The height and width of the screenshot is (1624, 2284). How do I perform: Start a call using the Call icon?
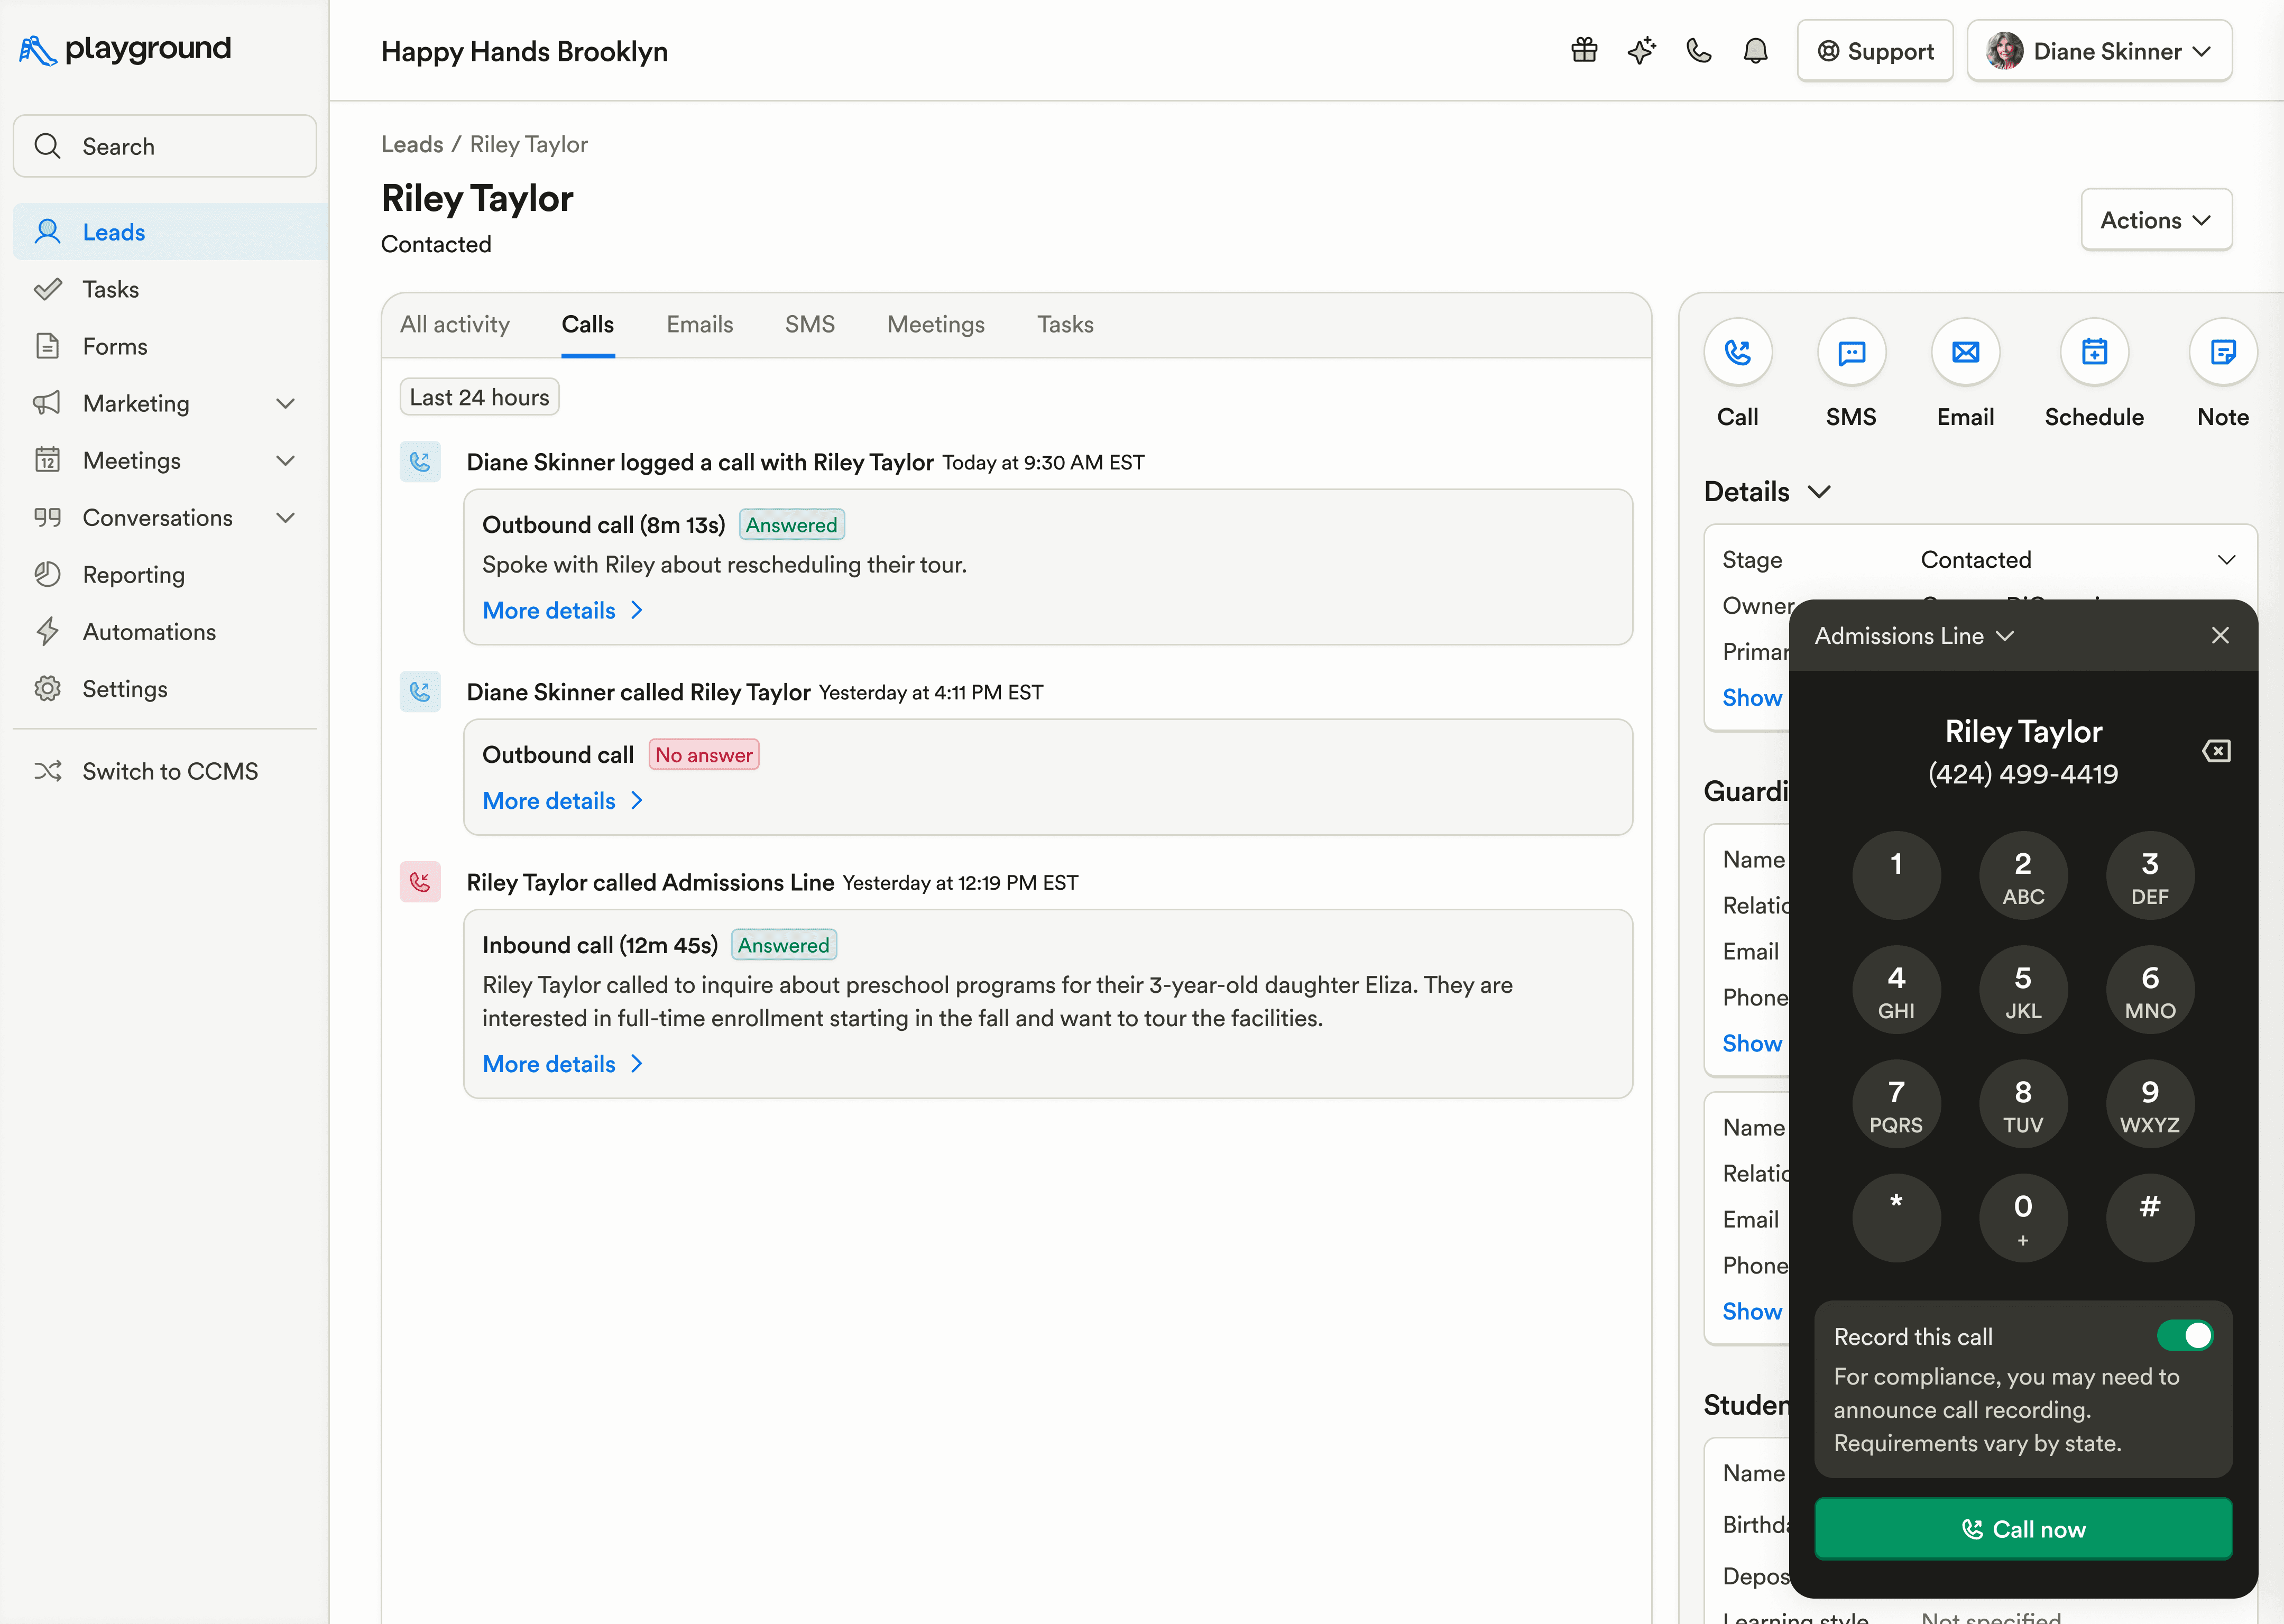[1737, 352]
